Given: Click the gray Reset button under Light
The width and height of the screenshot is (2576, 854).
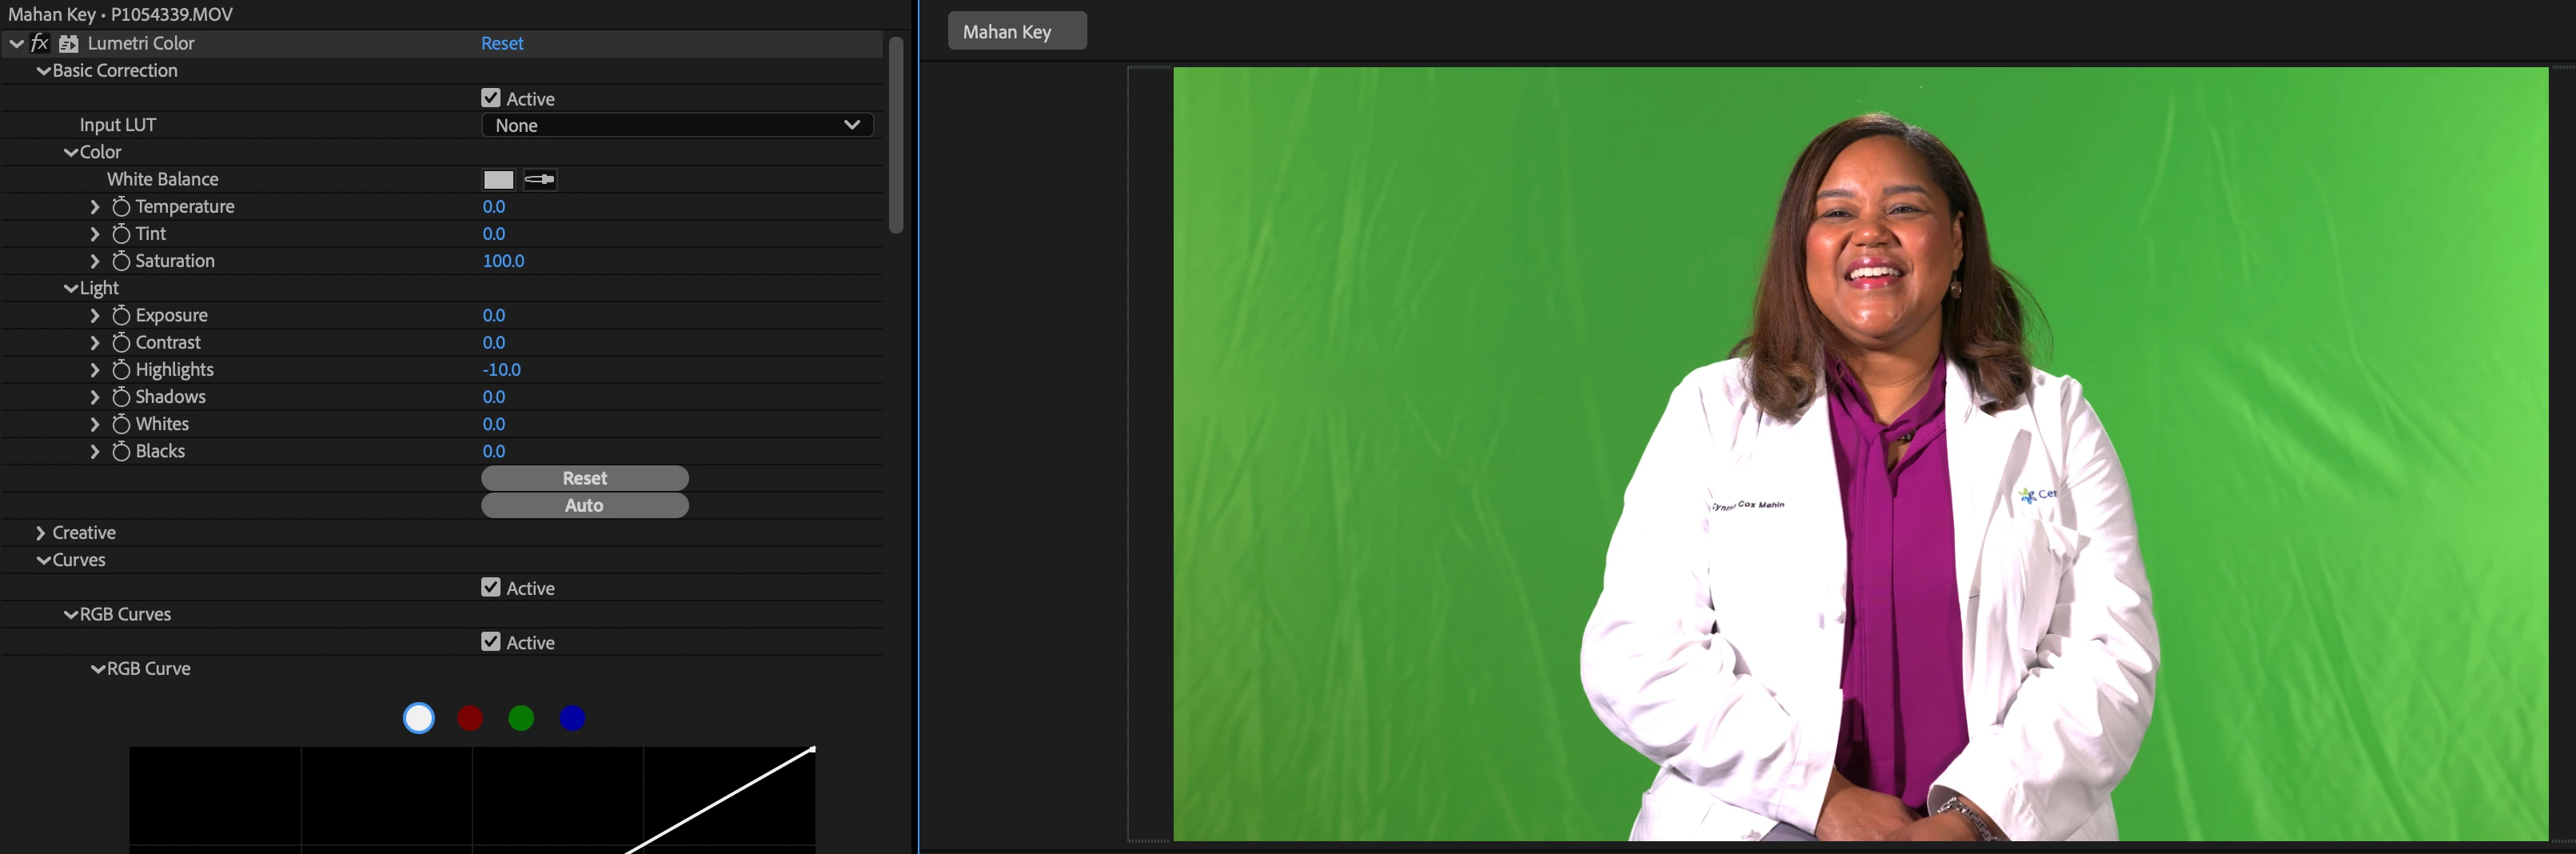Looking at the screenshot, I should point(585,478).
